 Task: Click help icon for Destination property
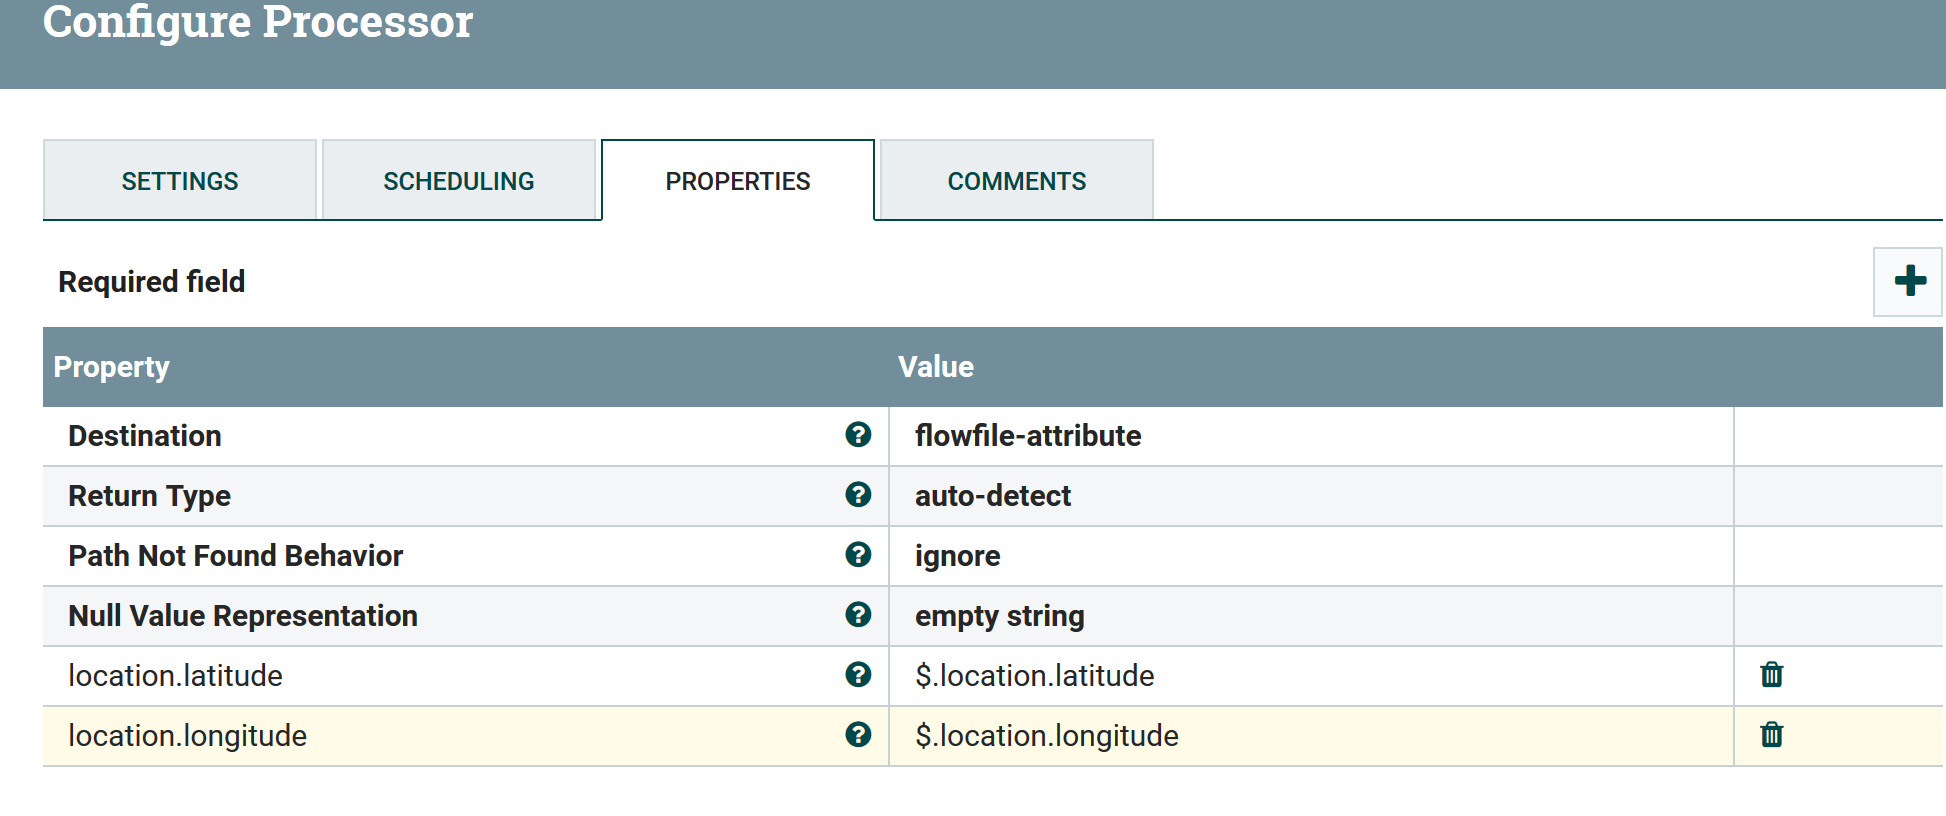pos(858,435)
